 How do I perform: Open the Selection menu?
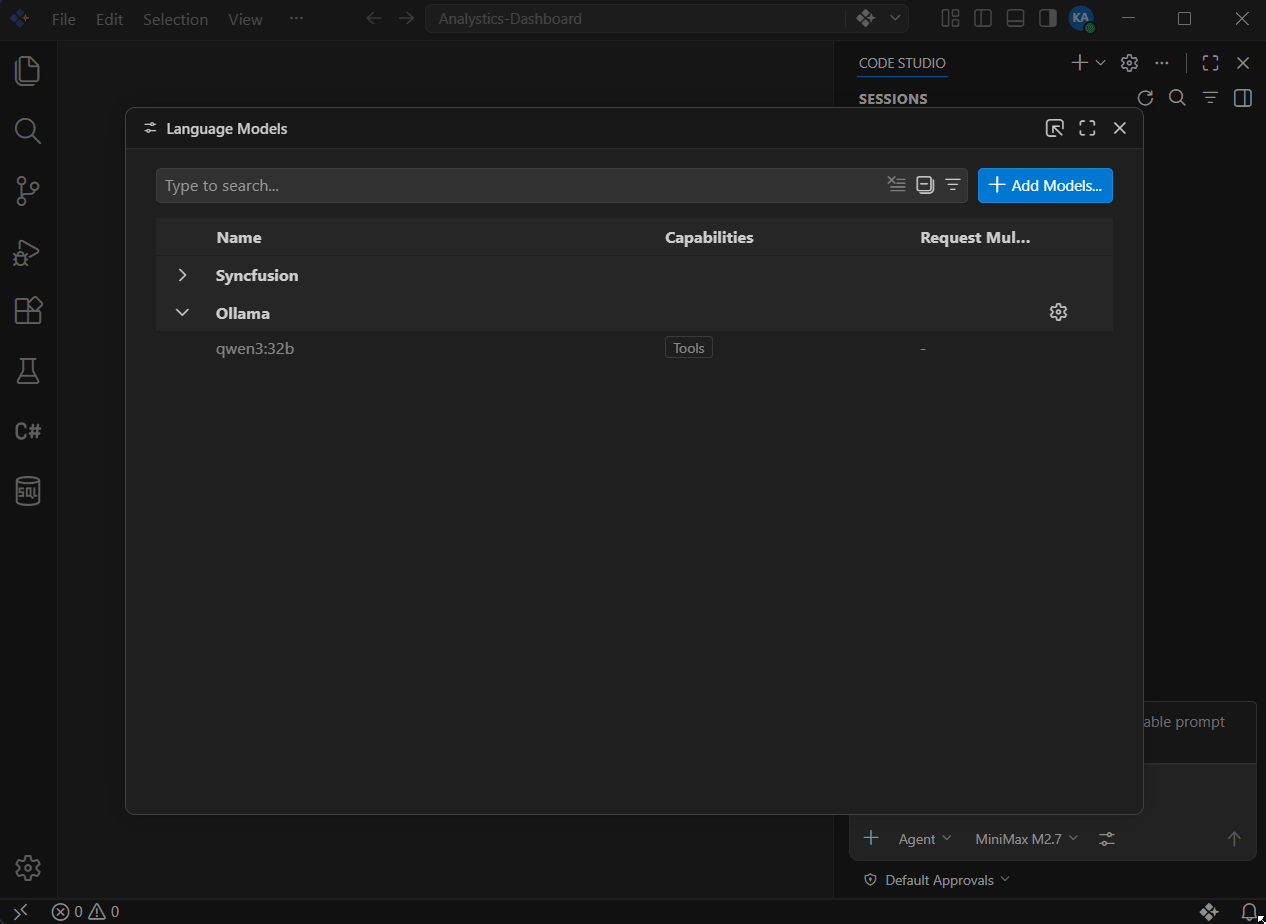tap(176, 19)
